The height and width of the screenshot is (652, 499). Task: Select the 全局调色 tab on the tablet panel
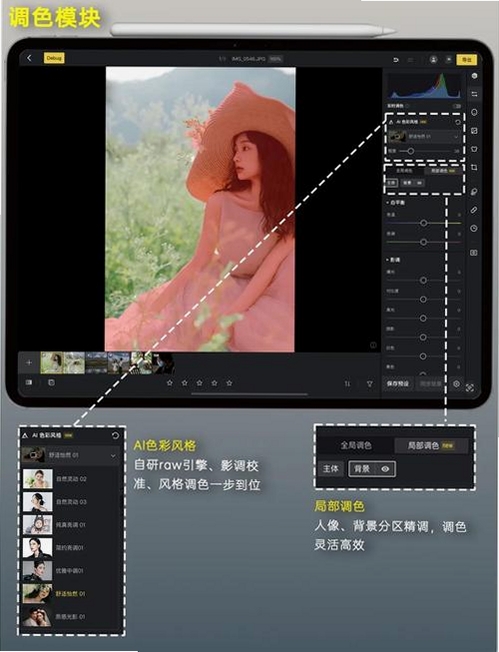tap(404, 171)
